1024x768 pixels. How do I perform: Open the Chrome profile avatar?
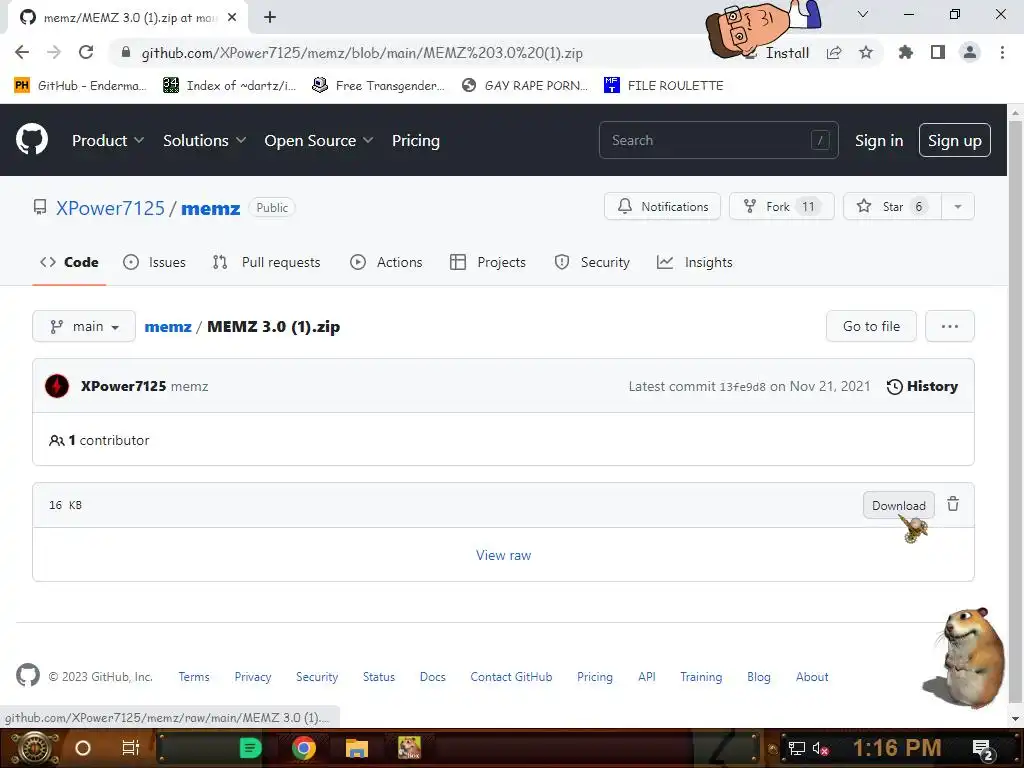[970, 52]
